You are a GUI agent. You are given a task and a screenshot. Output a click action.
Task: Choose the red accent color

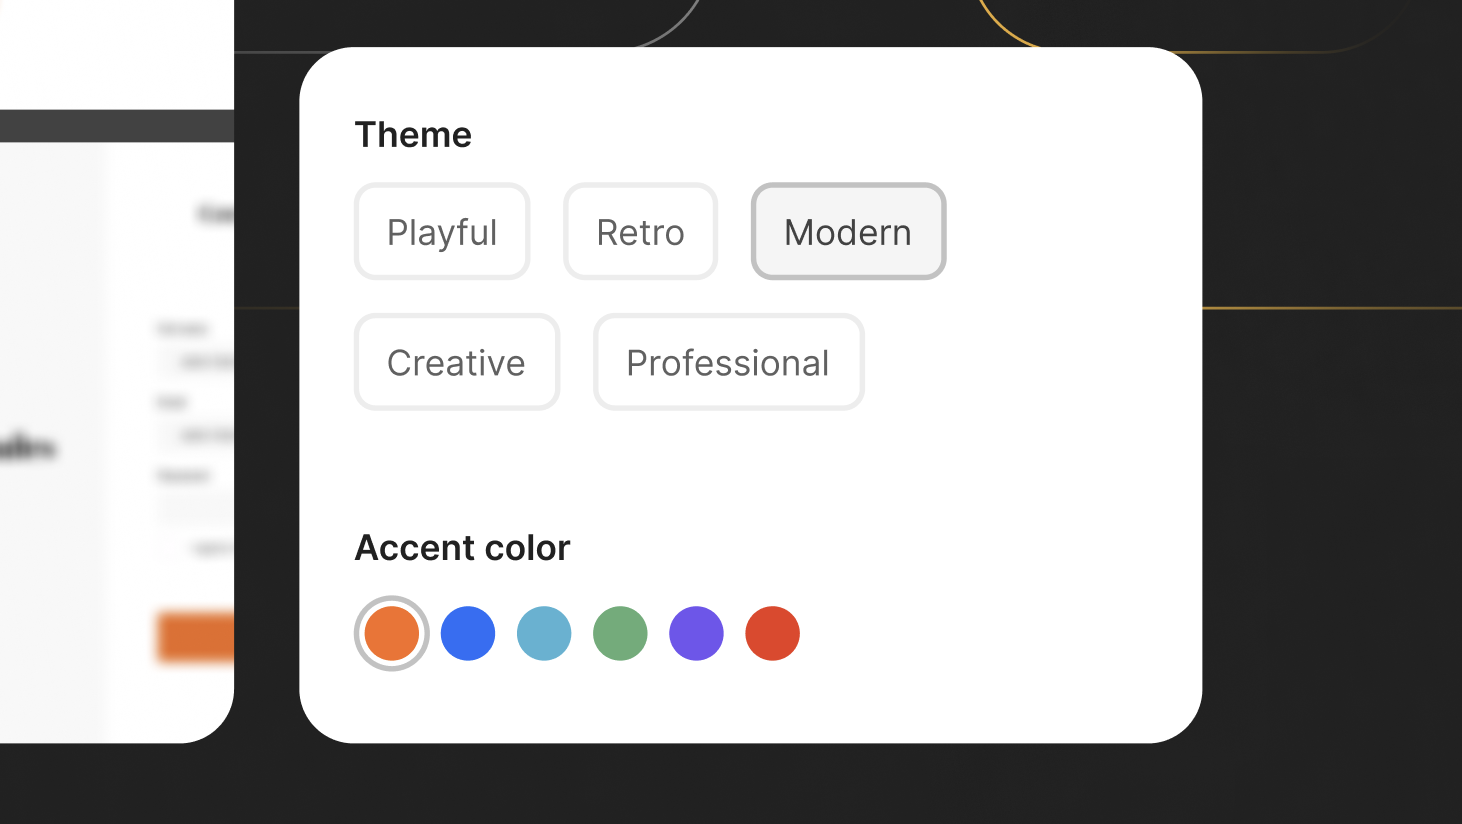[772, 633]
